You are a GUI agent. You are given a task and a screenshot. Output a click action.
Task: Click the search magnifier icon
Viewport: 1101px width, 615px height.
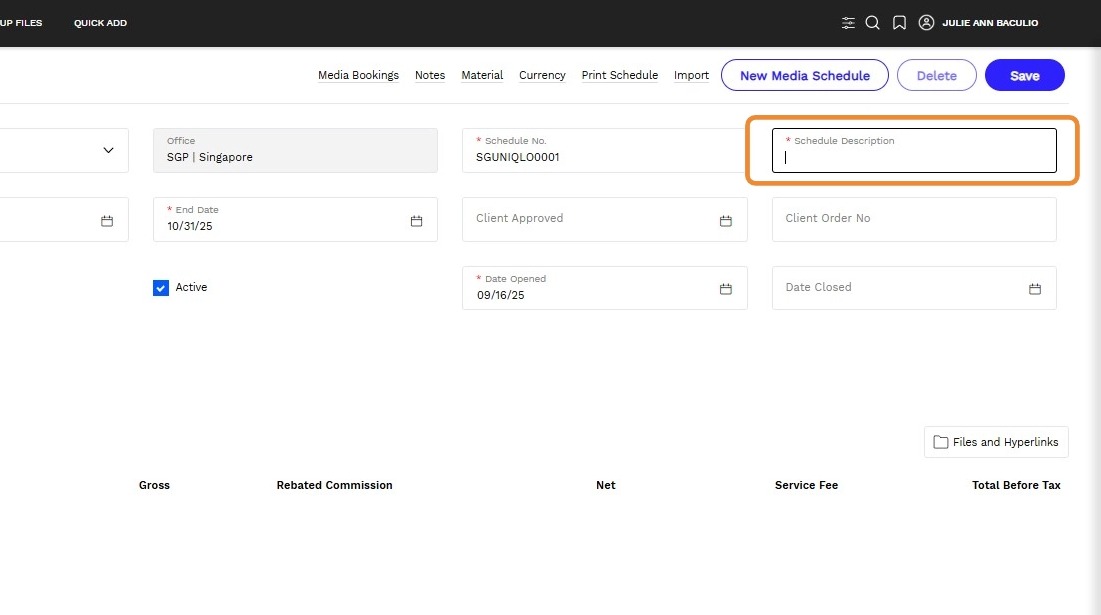(x=872, y=23)
